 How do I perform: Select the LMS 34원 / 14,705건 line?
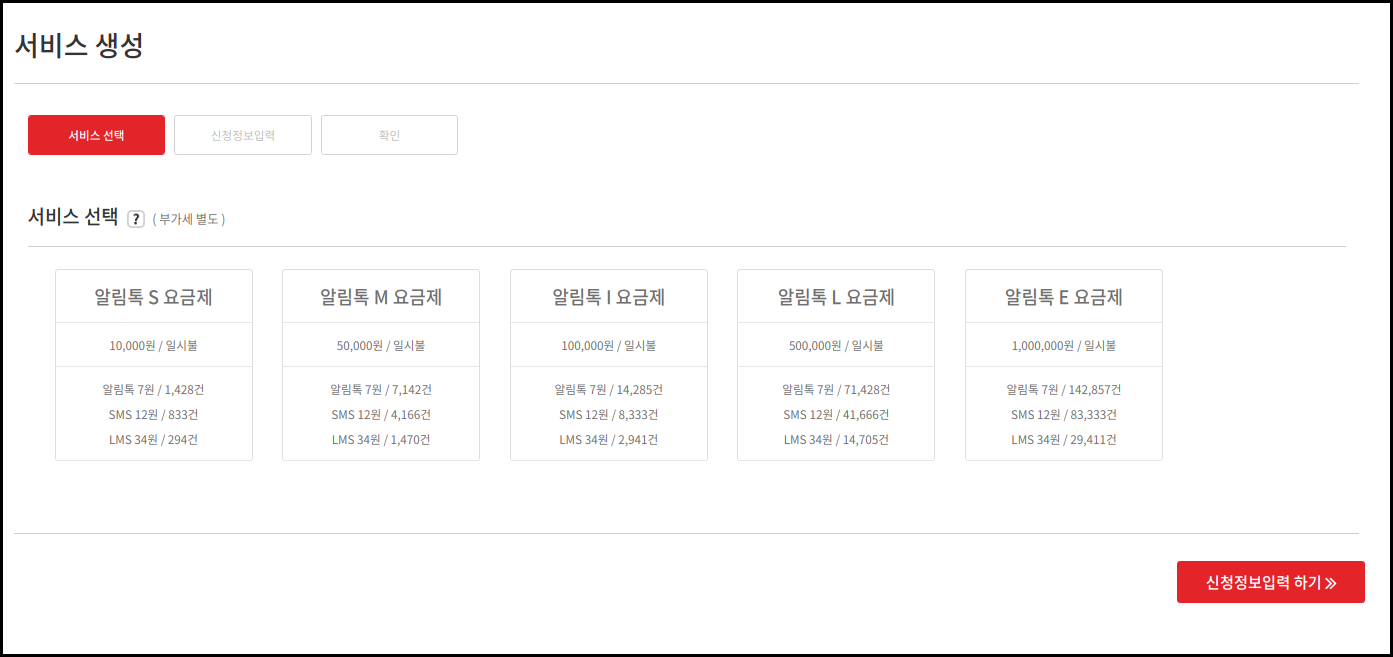pyautogui.click(x=836, y=440)
